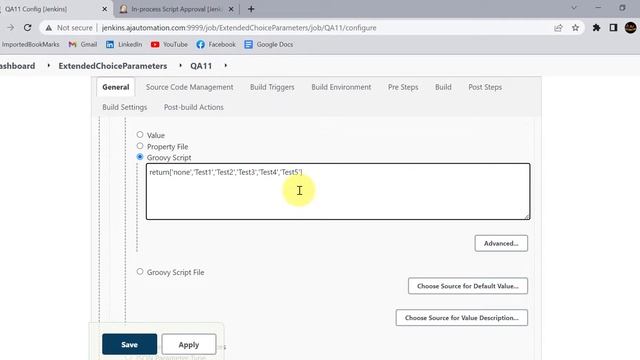Grab the Groovy textarea corner handle
Image resolution: width=640 pixels, height=360 pixels.
point(527,216)
